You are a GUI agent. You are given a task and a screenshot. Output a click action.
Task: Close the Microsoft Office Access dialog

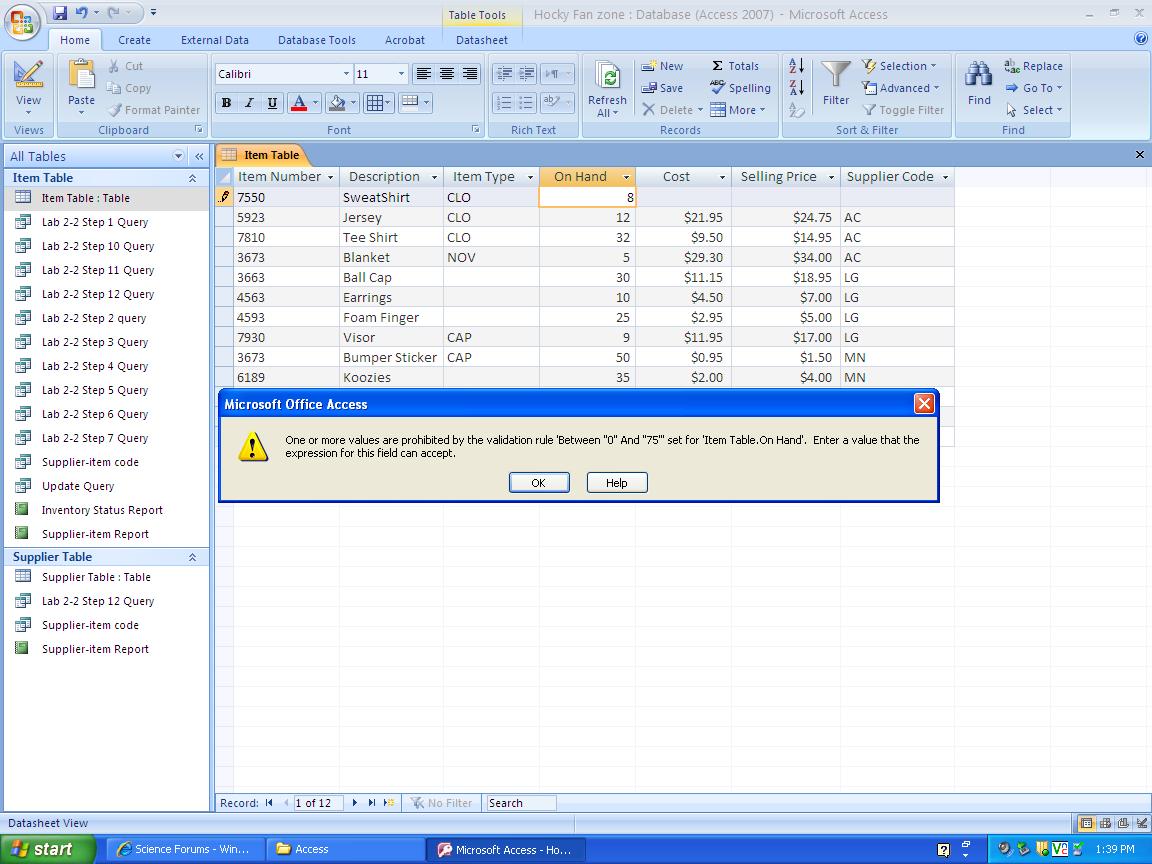pos(924,403)
